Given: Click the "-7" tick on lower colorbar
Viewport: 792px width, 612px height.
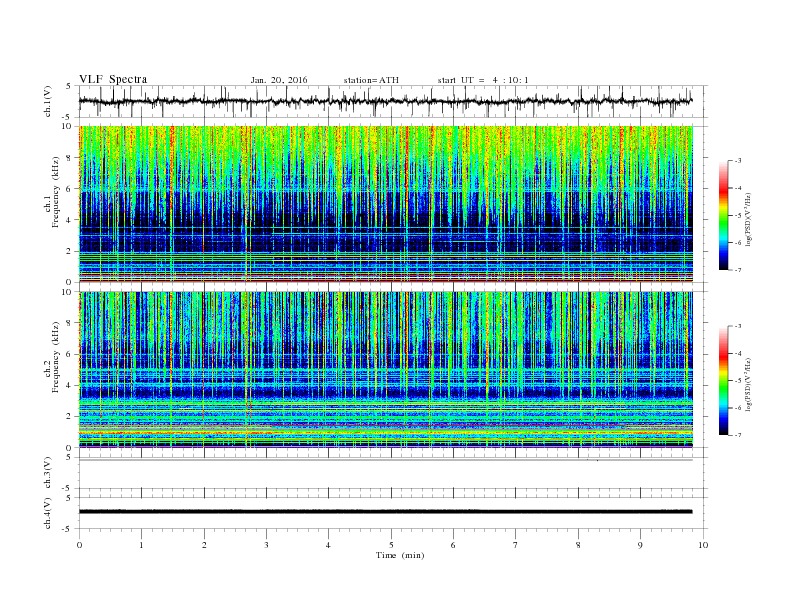Looking at the screenshot, I should tap(738, 435).
